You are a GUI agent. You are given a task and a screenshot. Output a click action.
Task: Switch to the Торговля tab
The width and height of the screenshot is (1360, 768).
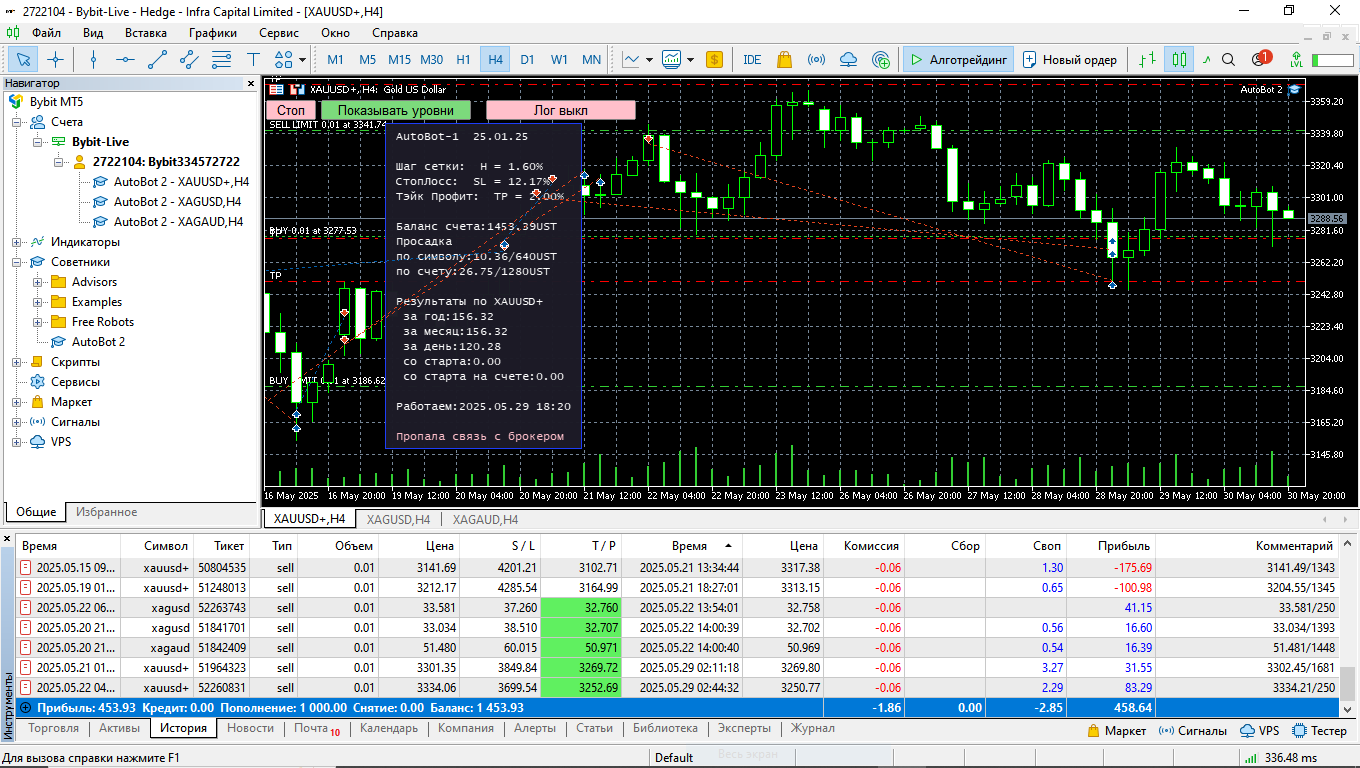54,728
